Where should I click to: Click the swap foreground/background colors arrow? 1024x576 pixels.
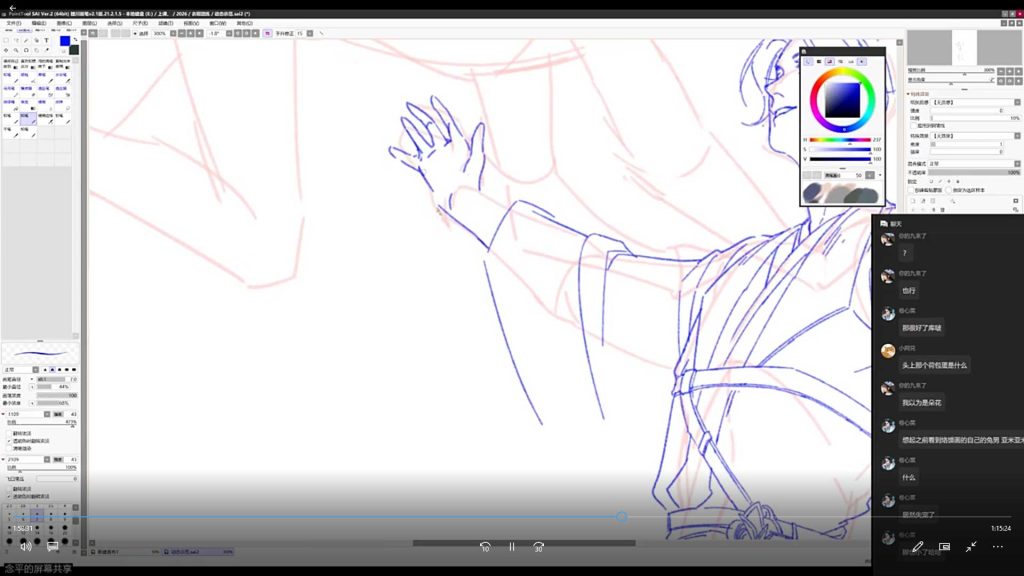(x=75, y=40)
